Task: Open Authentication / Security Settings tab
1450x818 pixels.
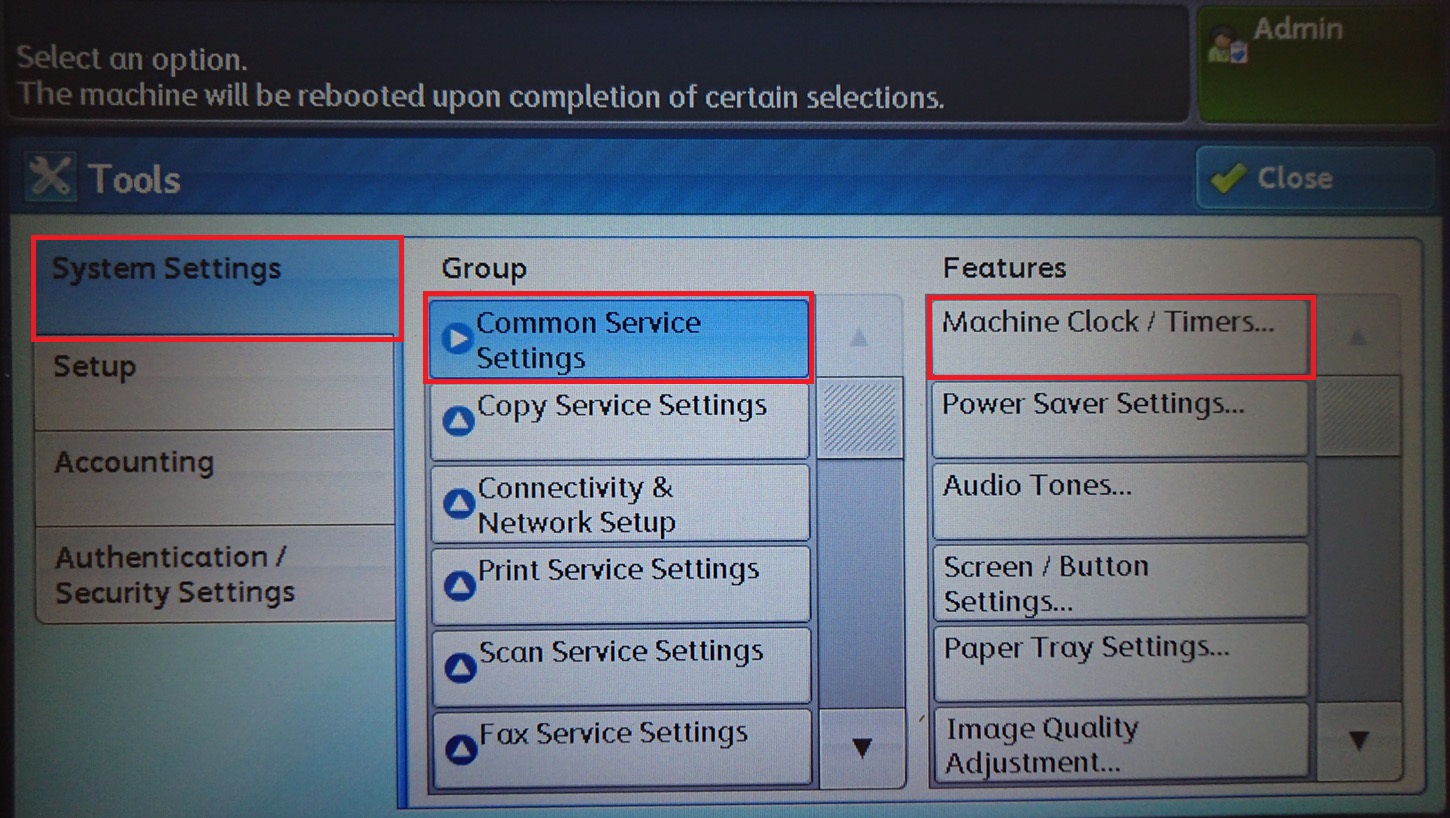Action: (x=215, y=574)
